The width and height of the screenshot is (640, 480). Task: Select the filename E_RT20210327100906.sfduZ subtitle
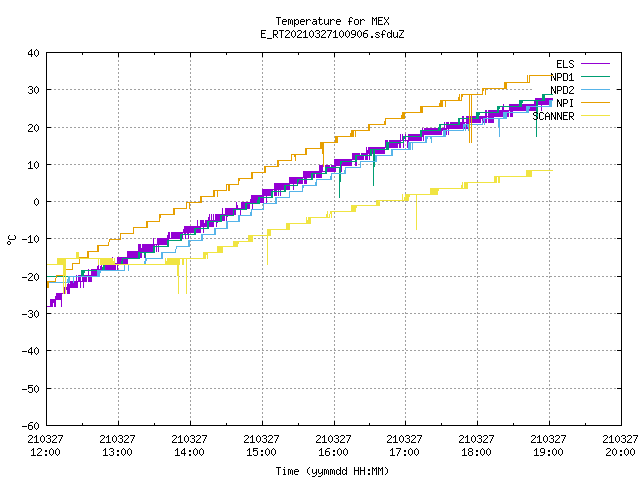(332, 34)
